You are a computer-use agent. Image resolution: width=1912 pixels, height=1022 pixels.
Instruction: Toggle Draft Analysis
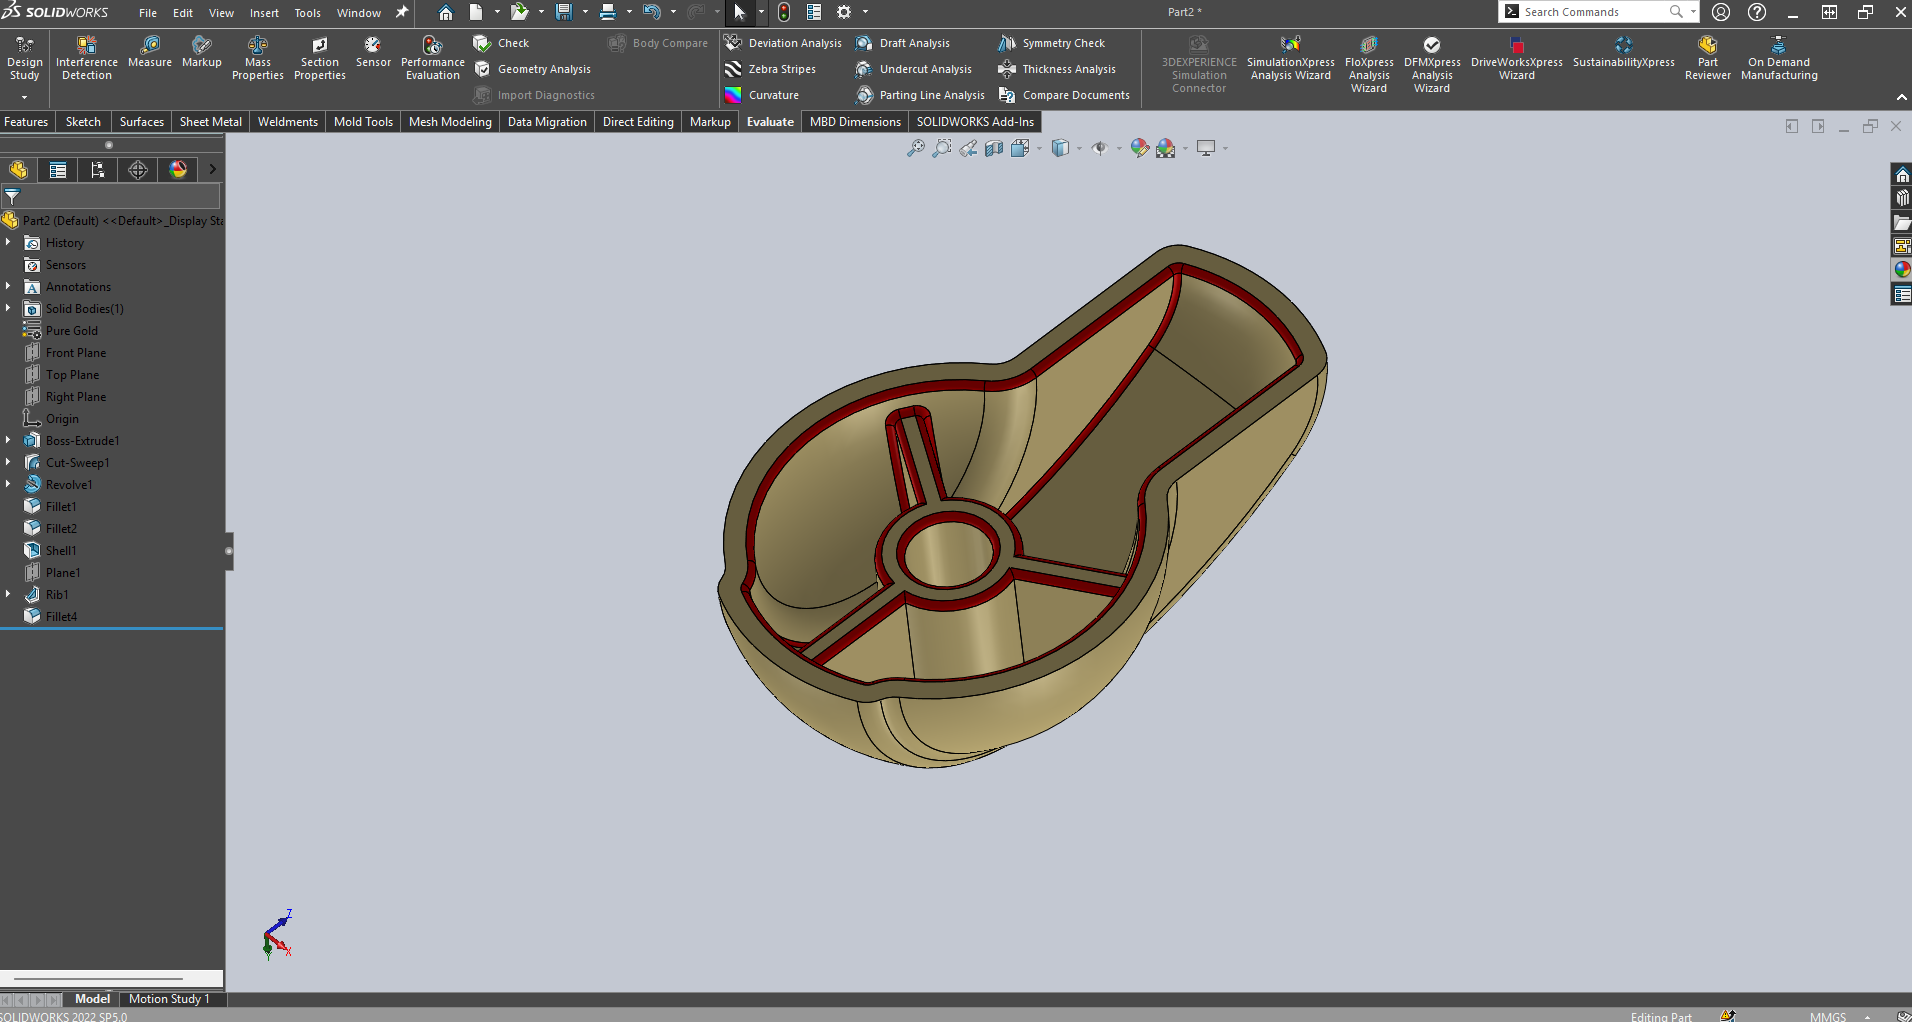[x=903, y=43]
